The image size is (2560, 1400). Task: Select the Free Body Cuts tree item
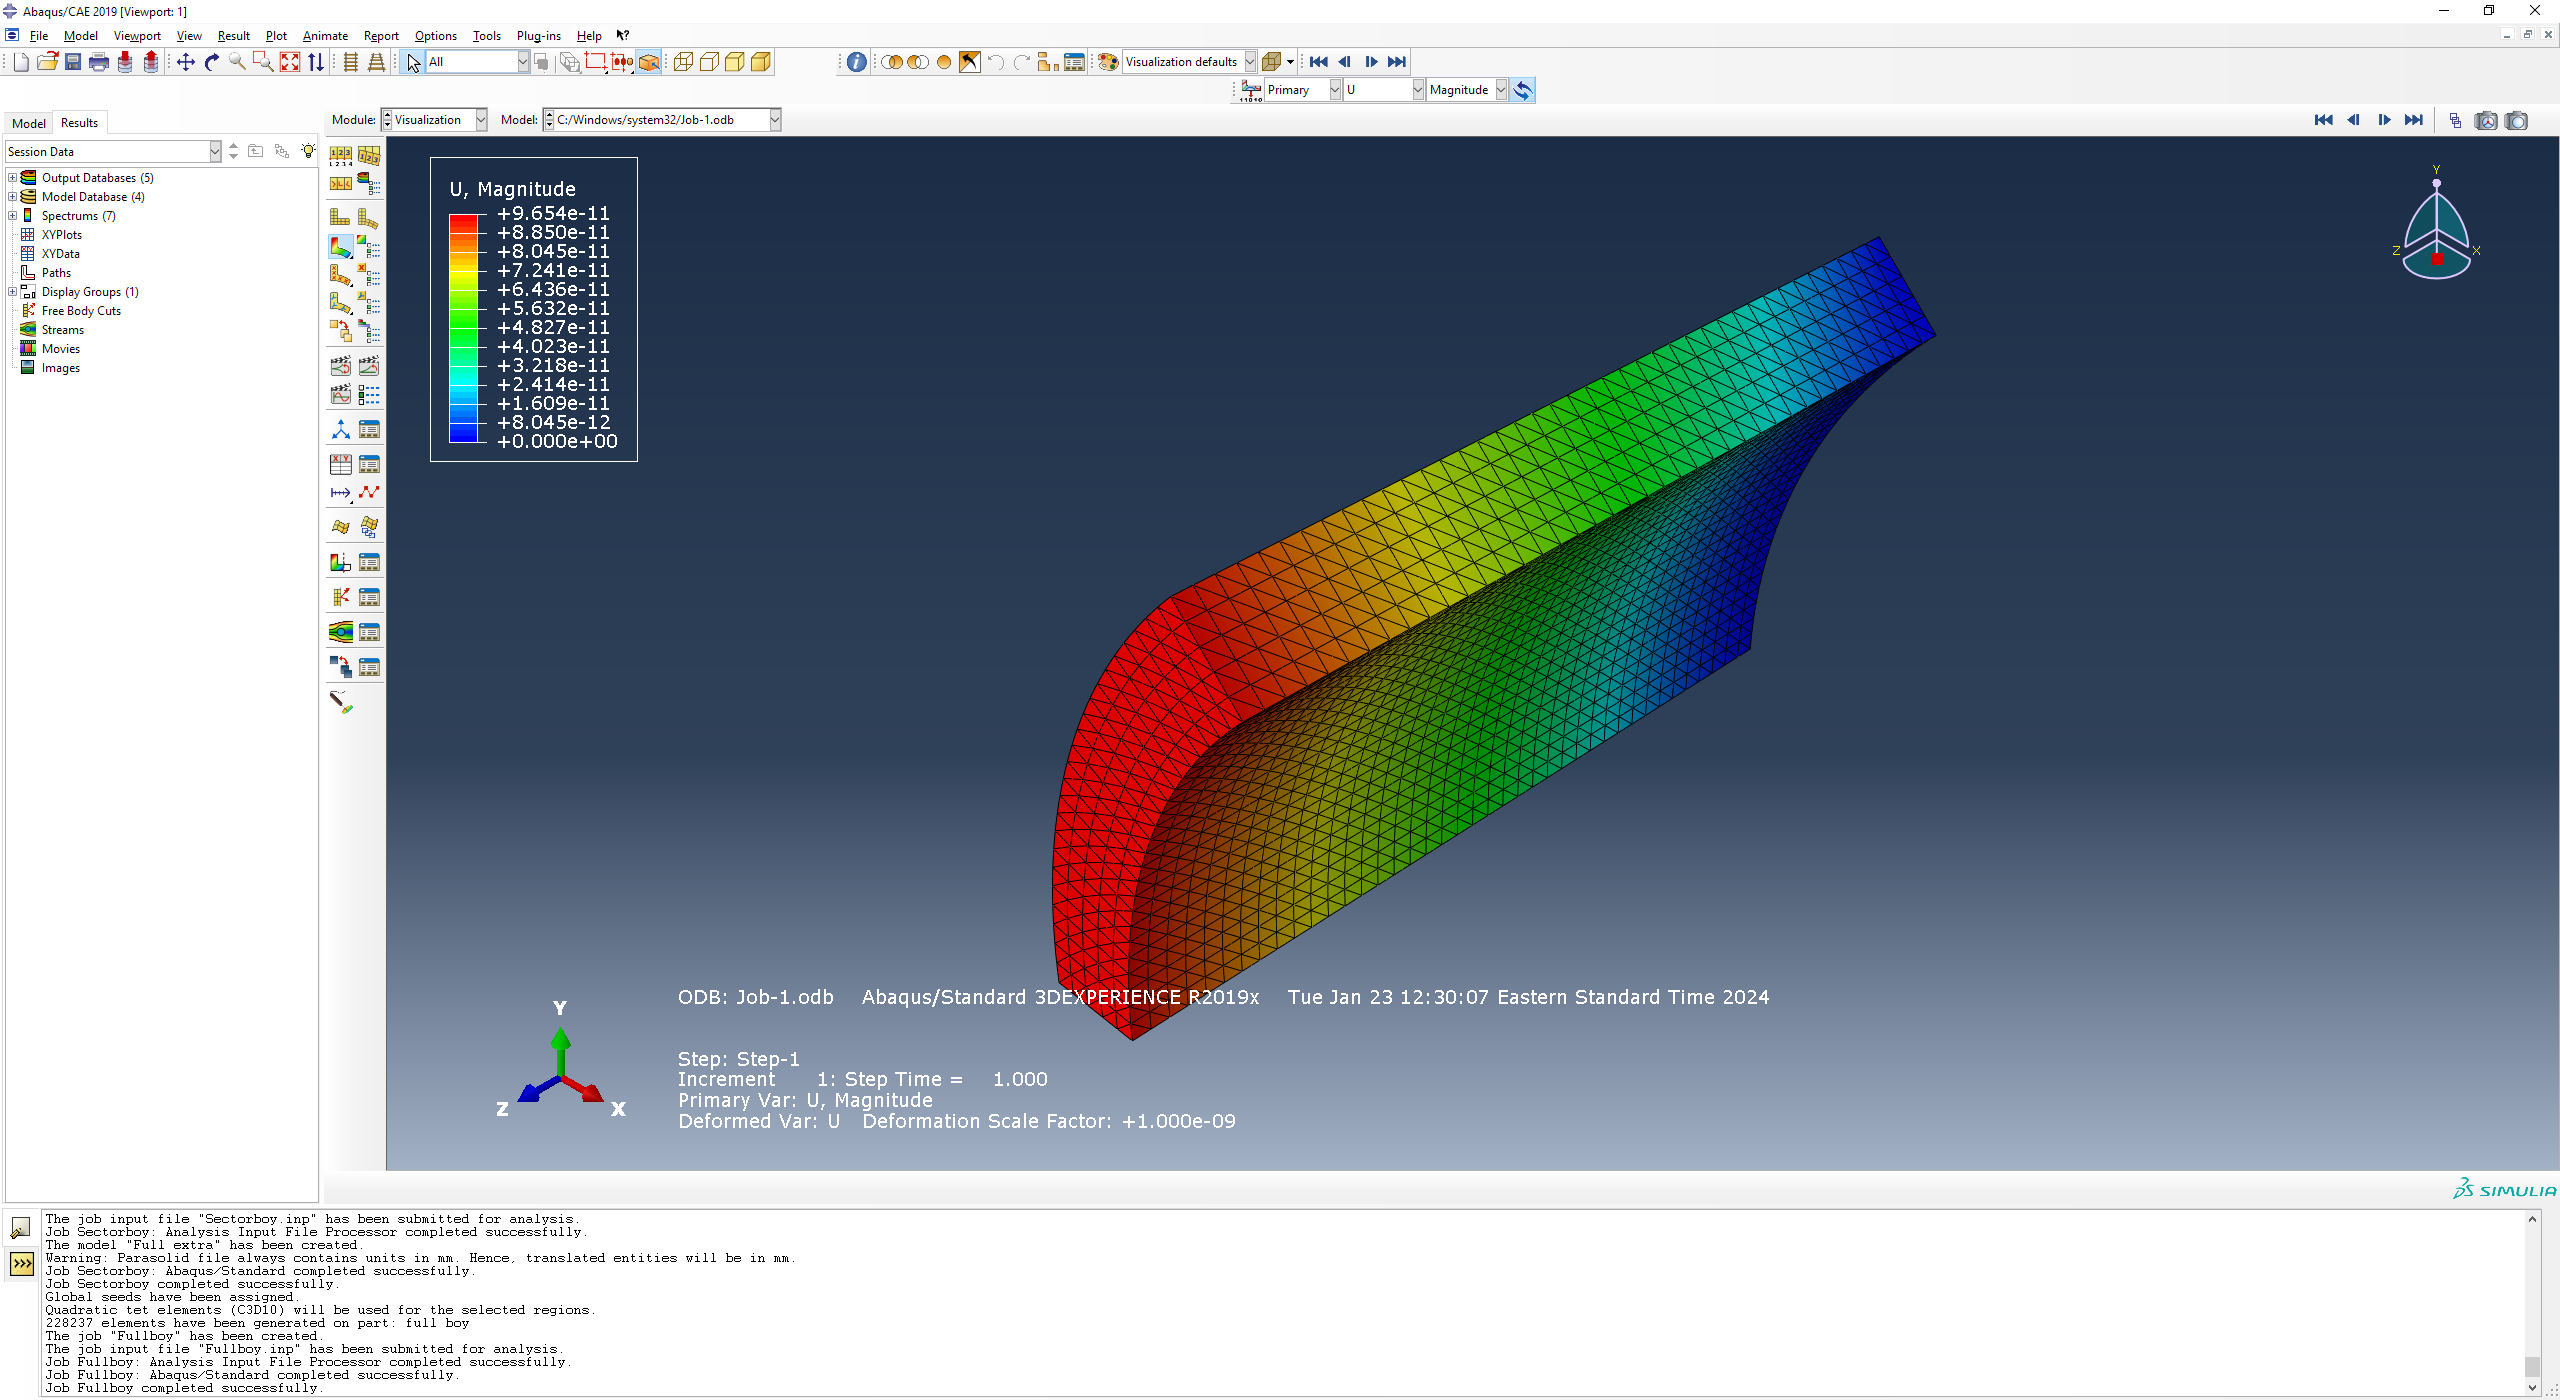(x=81, y=311)
